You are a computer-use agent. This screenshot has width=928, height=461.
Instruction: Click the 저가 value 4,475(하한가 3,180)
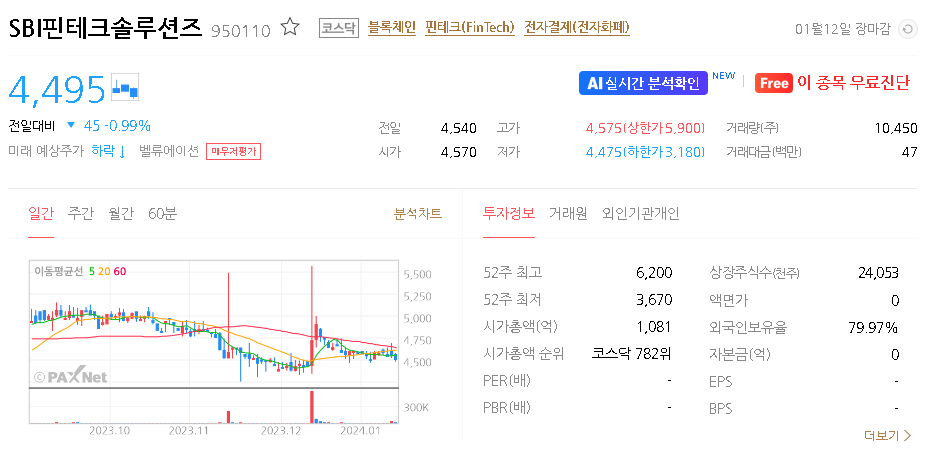coord(645,152)
